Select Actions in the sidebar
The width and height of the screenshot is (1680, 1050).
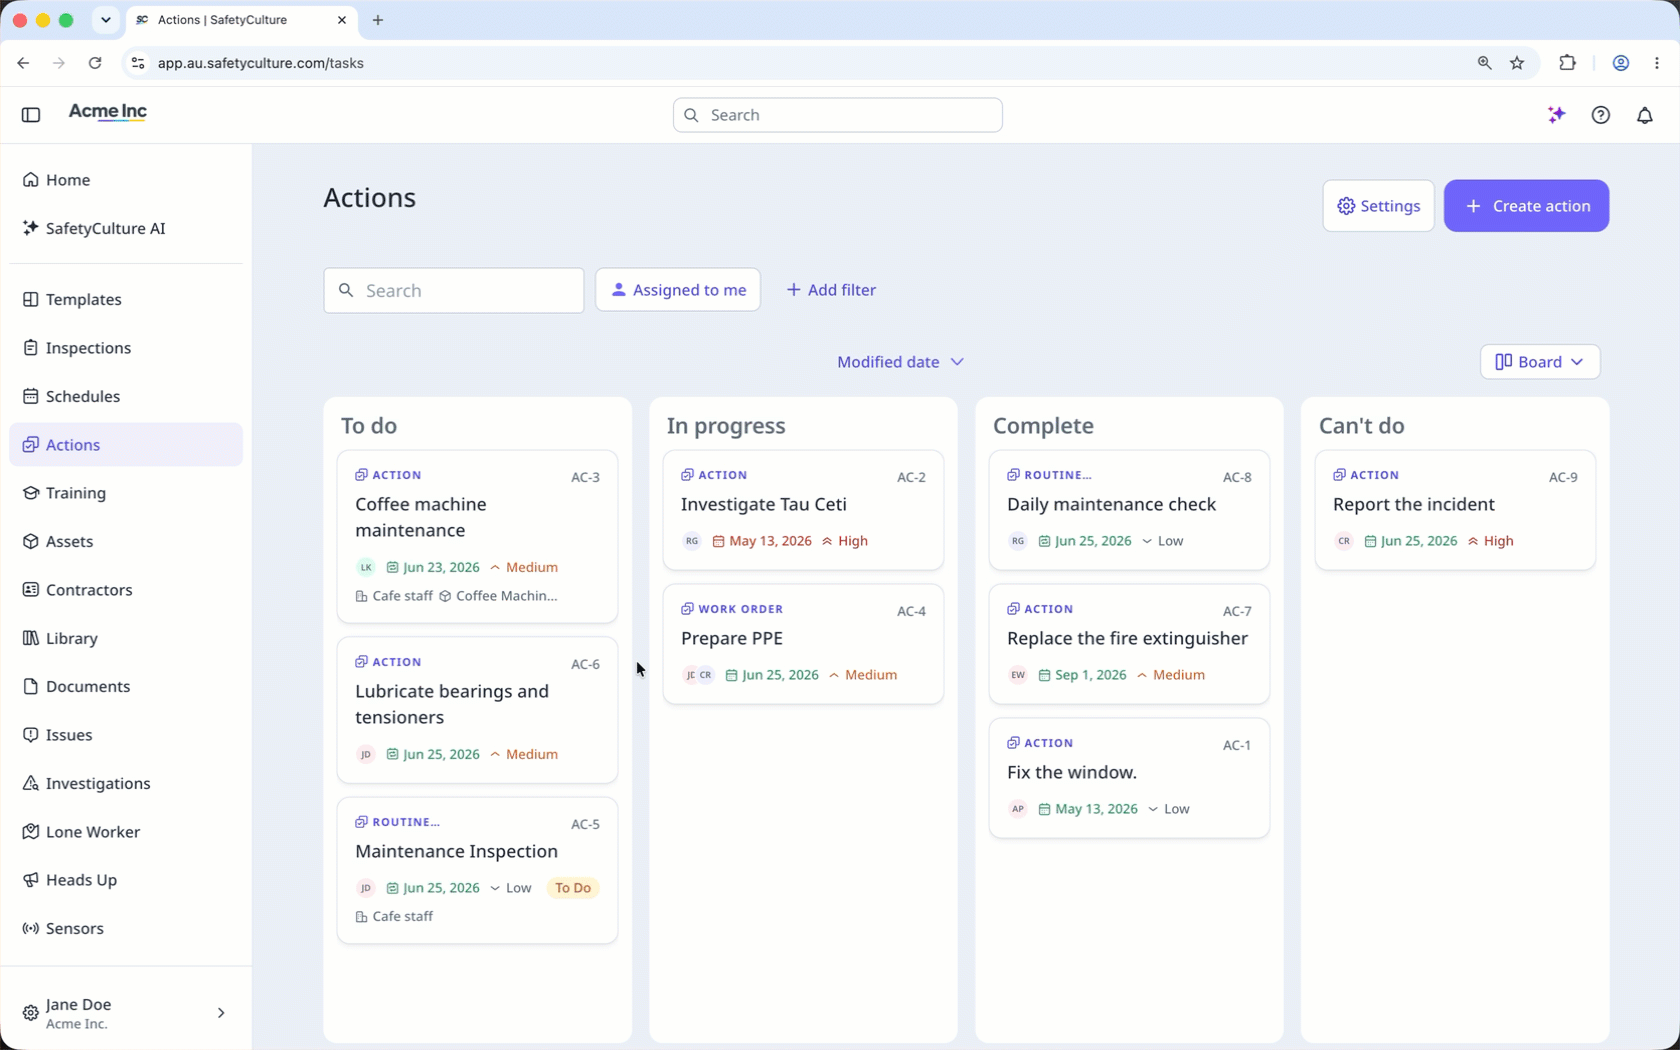click(126, 445)
